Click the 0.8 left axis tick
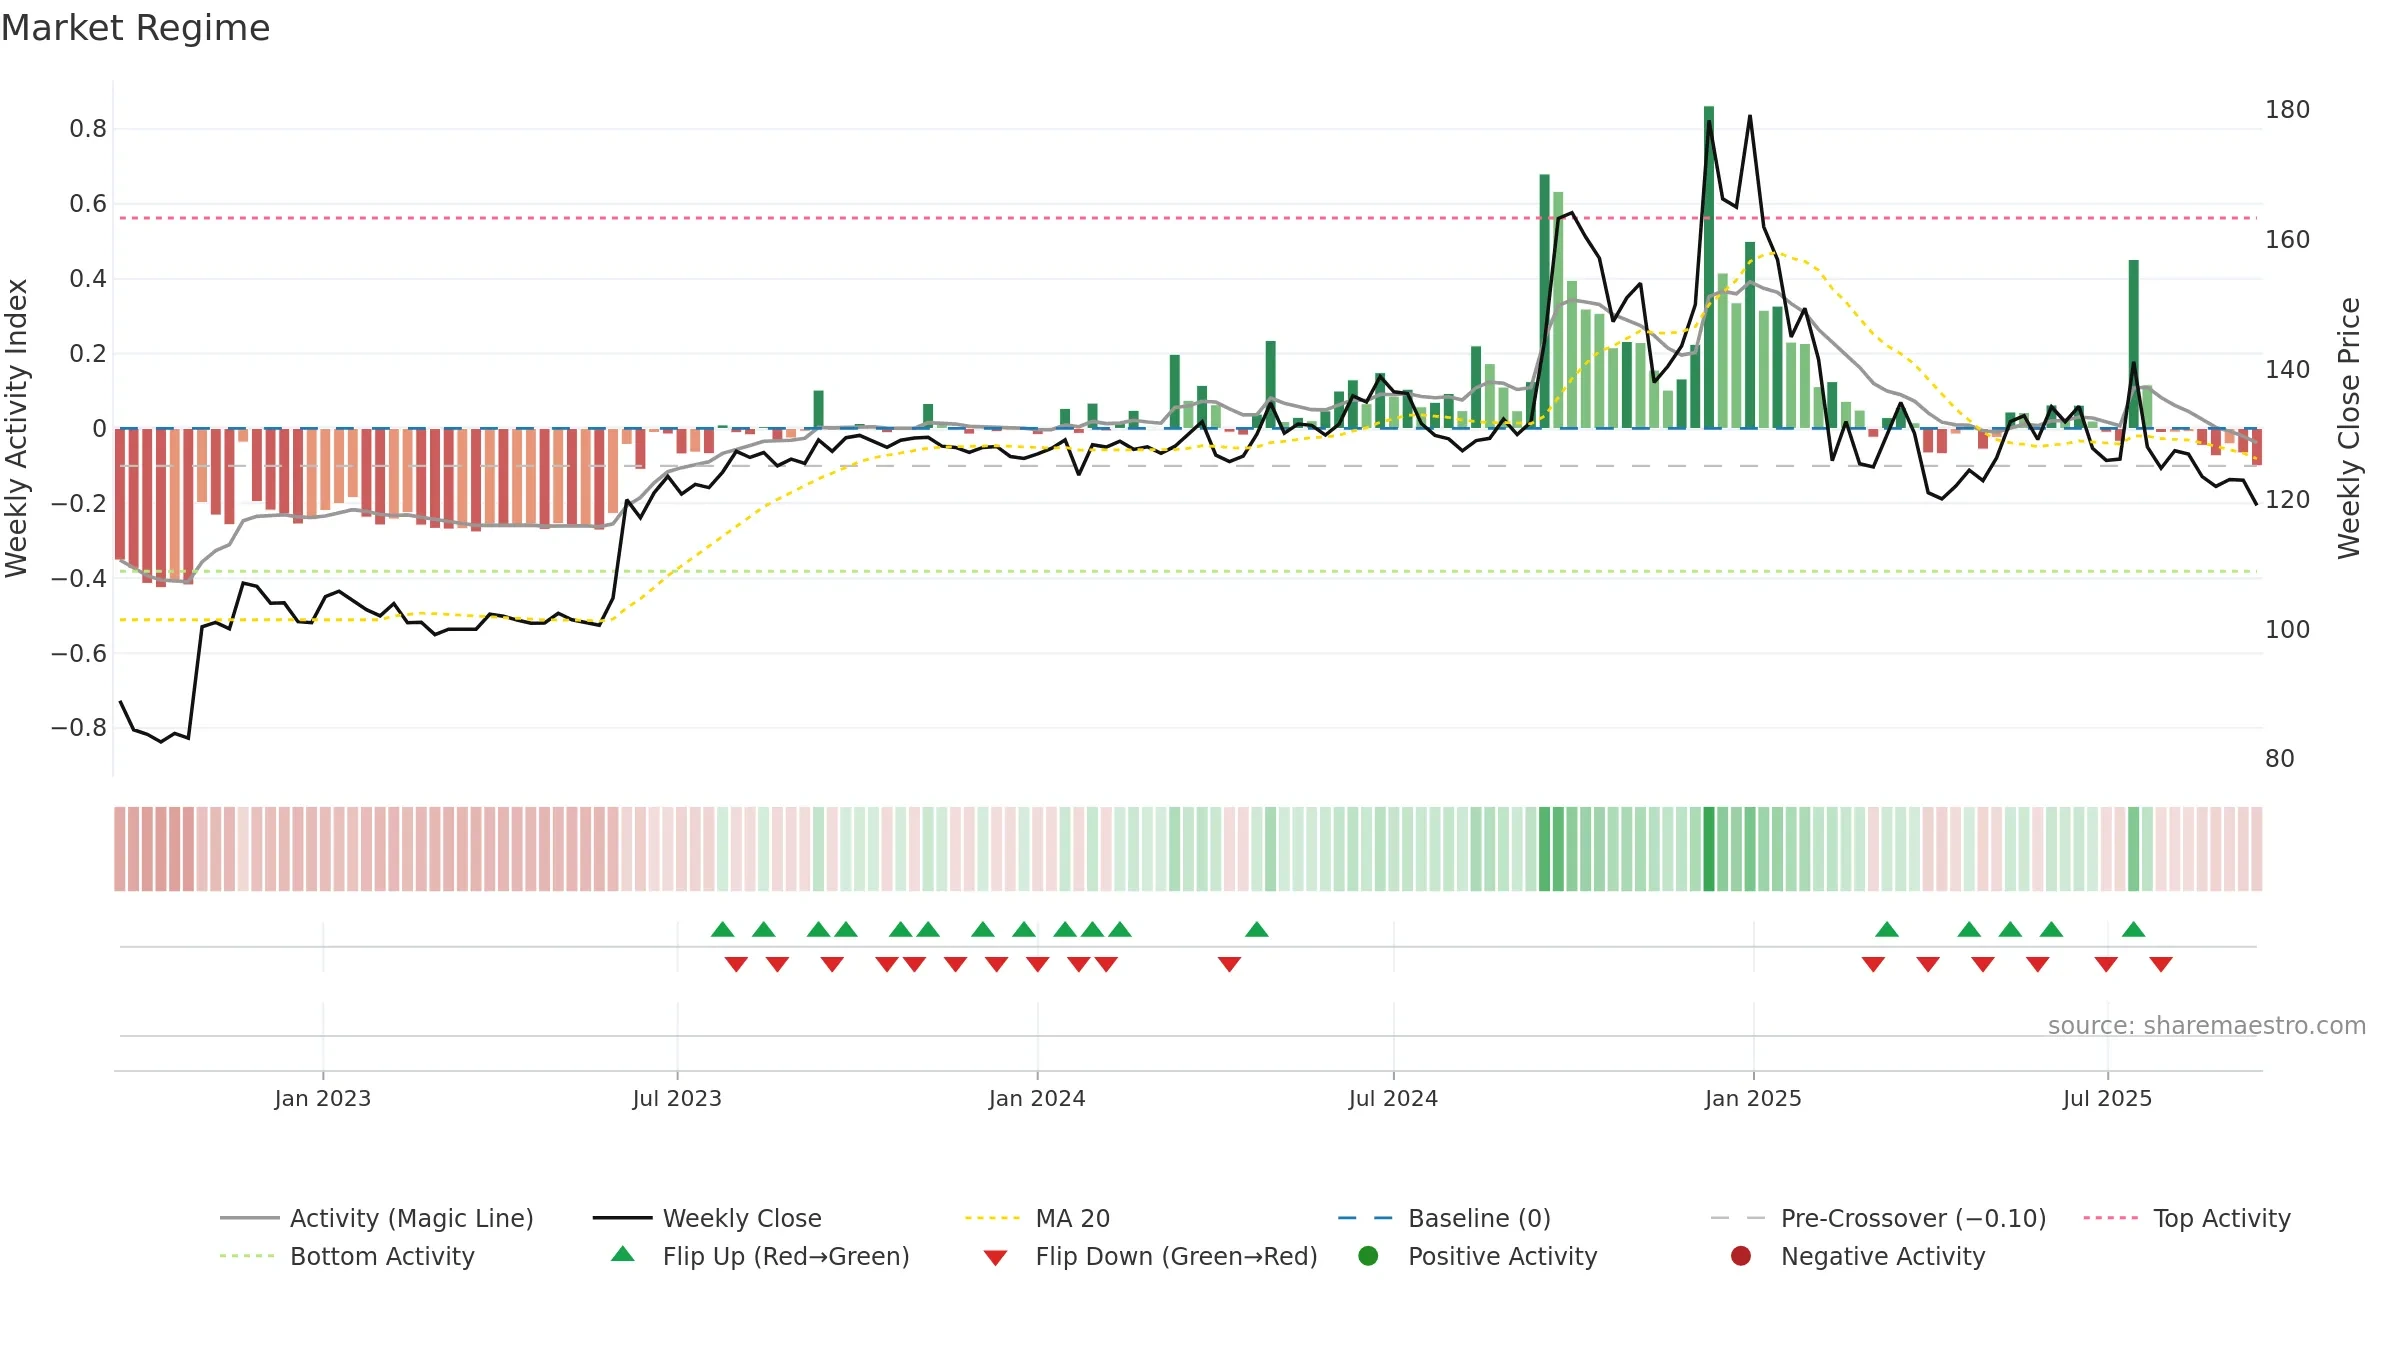2400x1350 pixels. (x=88, y=129)
